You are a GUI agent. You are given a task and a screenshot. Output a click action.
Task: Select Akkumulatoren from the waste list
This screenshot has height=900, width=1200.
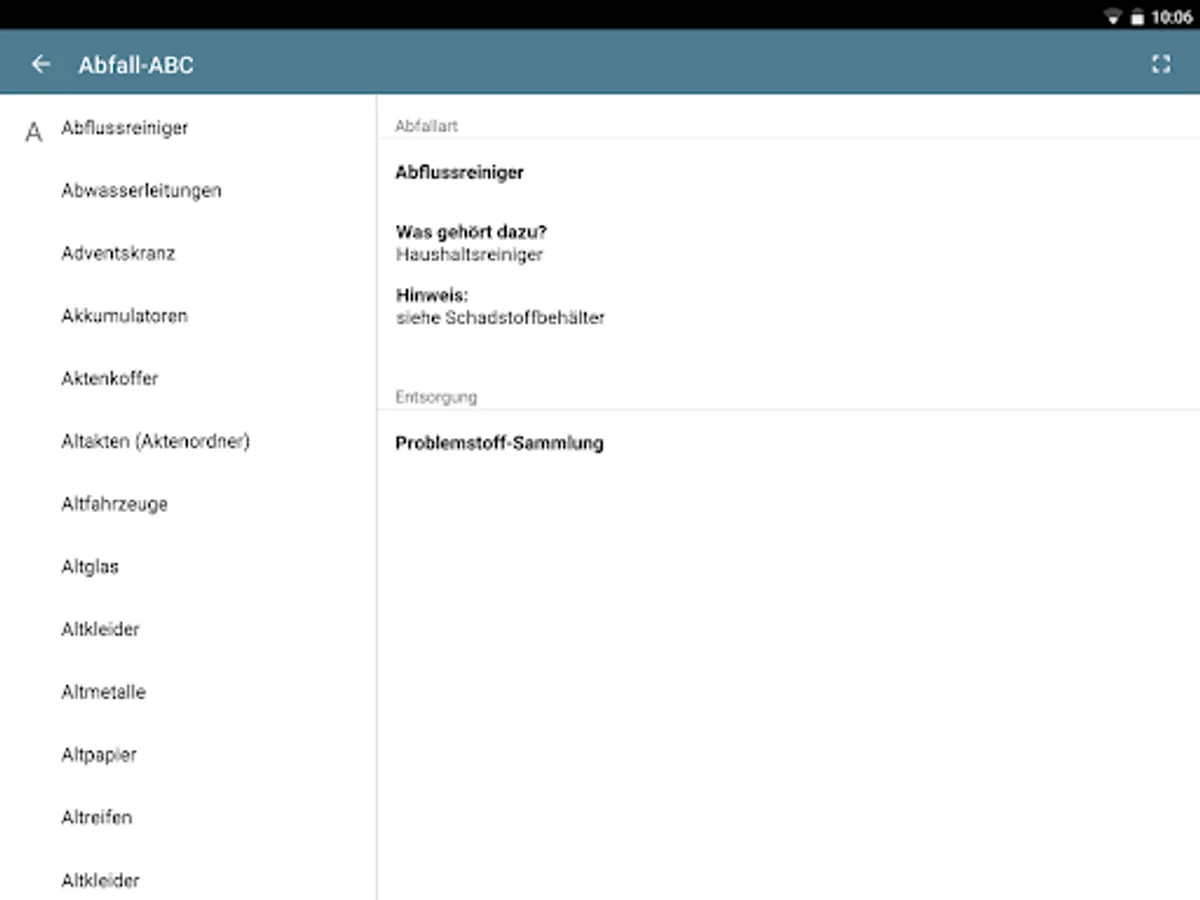[124, 316]
